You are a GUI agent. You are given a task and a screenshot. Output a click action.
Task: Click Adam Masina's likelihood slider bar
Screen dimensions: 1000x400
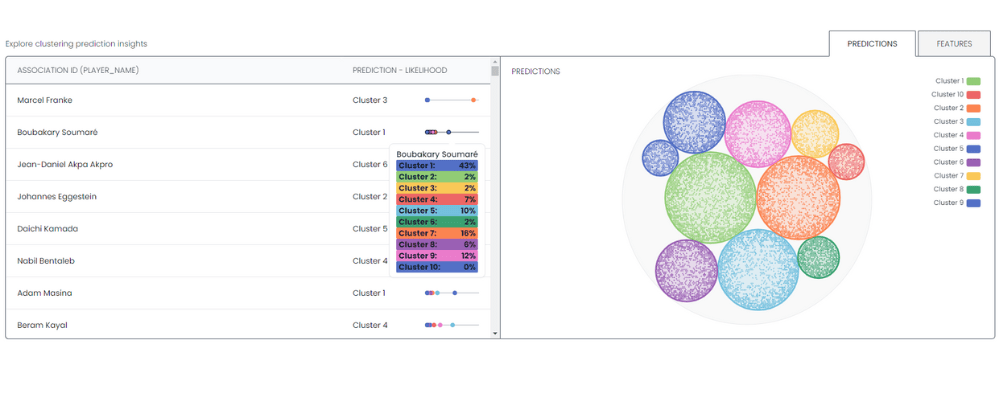tap(452, 293)
